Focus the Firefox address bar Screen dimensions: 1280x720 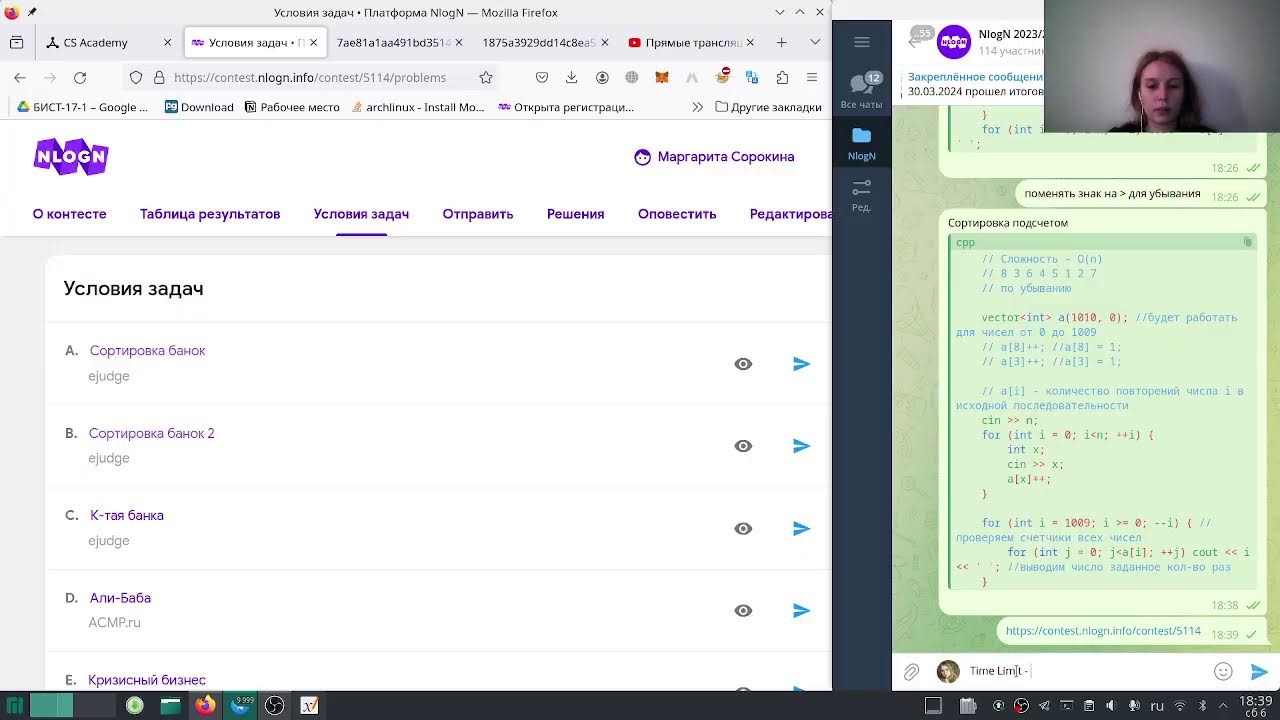[310, 77]
